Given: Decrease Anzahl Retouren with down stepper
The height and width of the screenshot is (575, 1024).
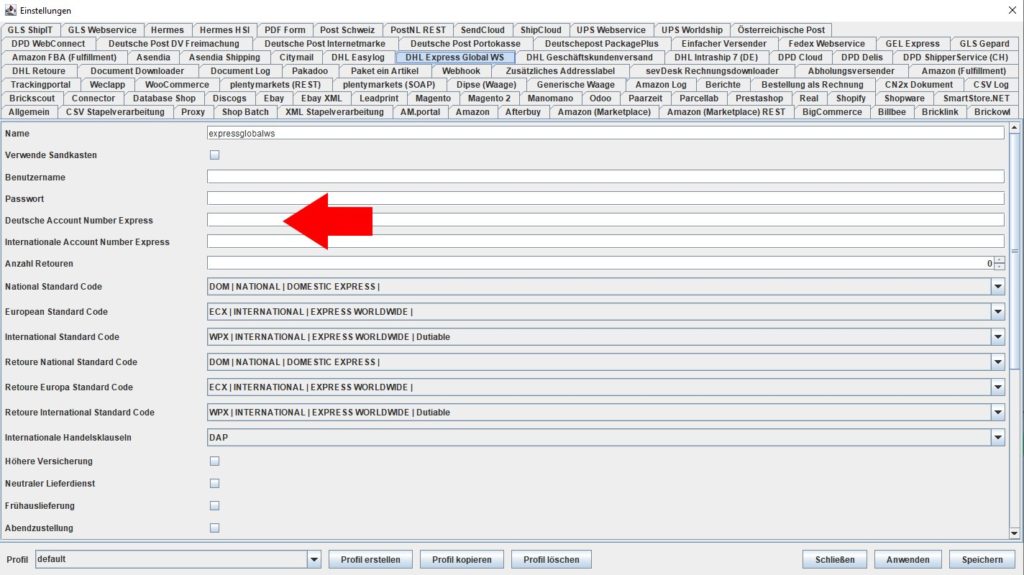Looking at the screenshot, I should coord(999,267).
